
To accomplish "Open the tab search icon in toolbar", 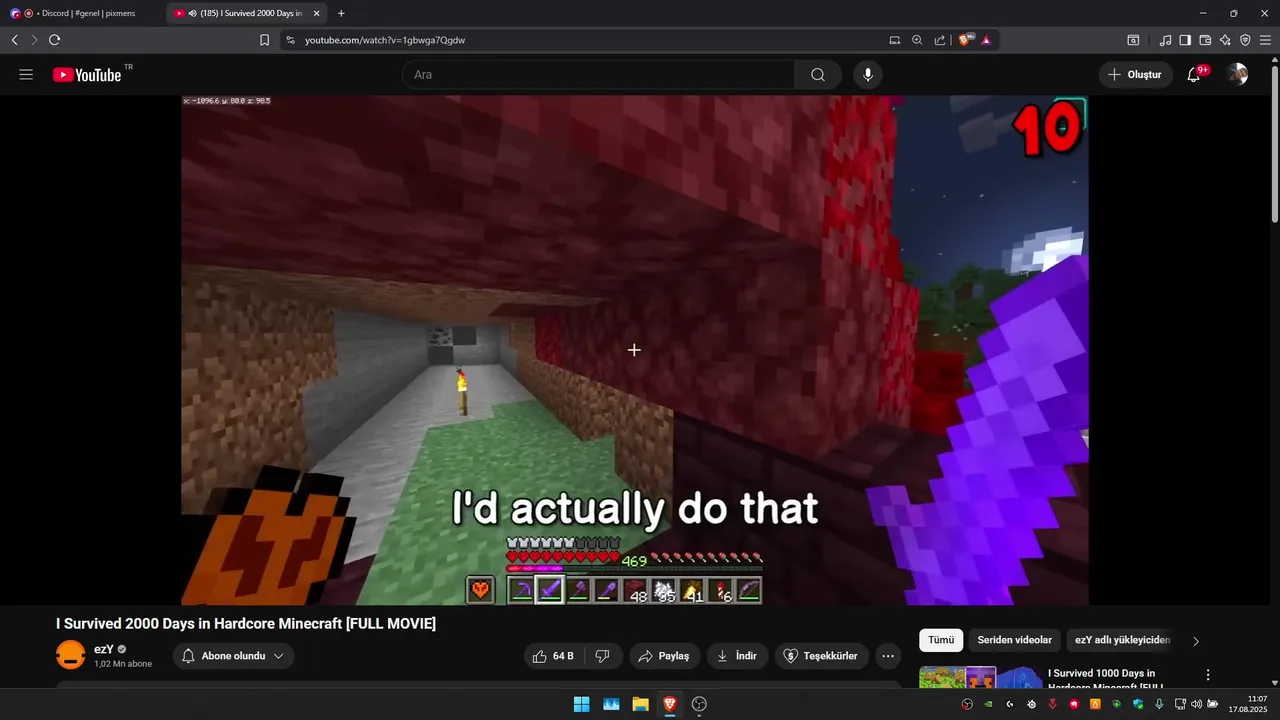I will [1133, 40].
